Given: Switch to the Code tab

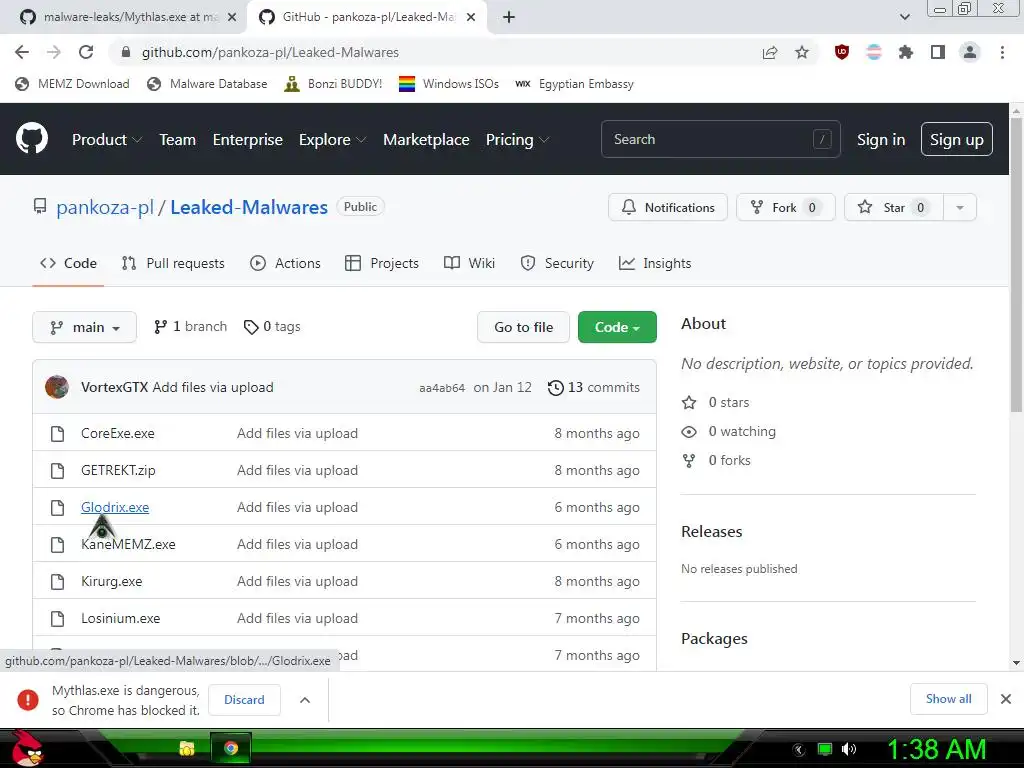Looking at the screenshot, I should click(x=69, y=263).
